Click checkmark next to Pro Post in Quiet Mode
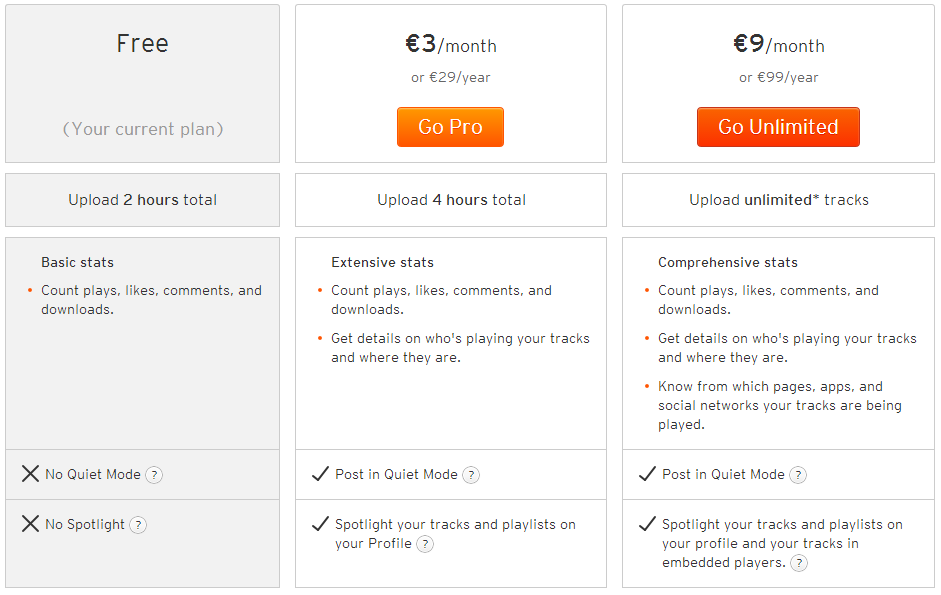 (x=320, y=474)
